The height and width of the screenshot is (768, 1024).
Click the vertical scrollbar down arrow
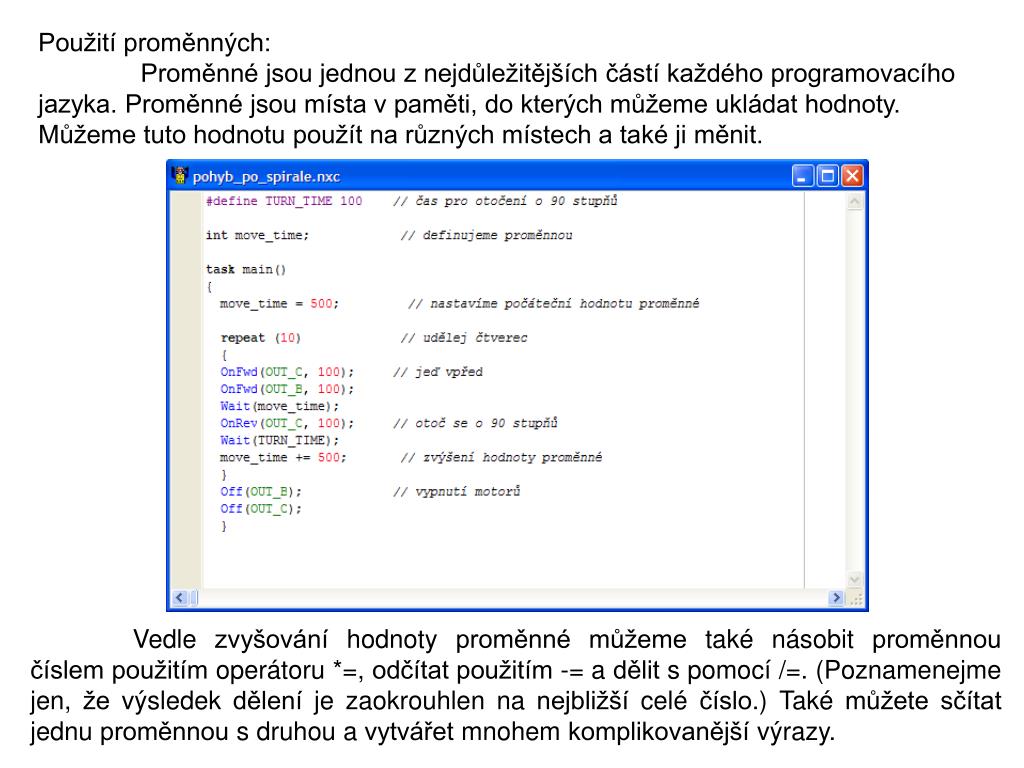[854, 579]
